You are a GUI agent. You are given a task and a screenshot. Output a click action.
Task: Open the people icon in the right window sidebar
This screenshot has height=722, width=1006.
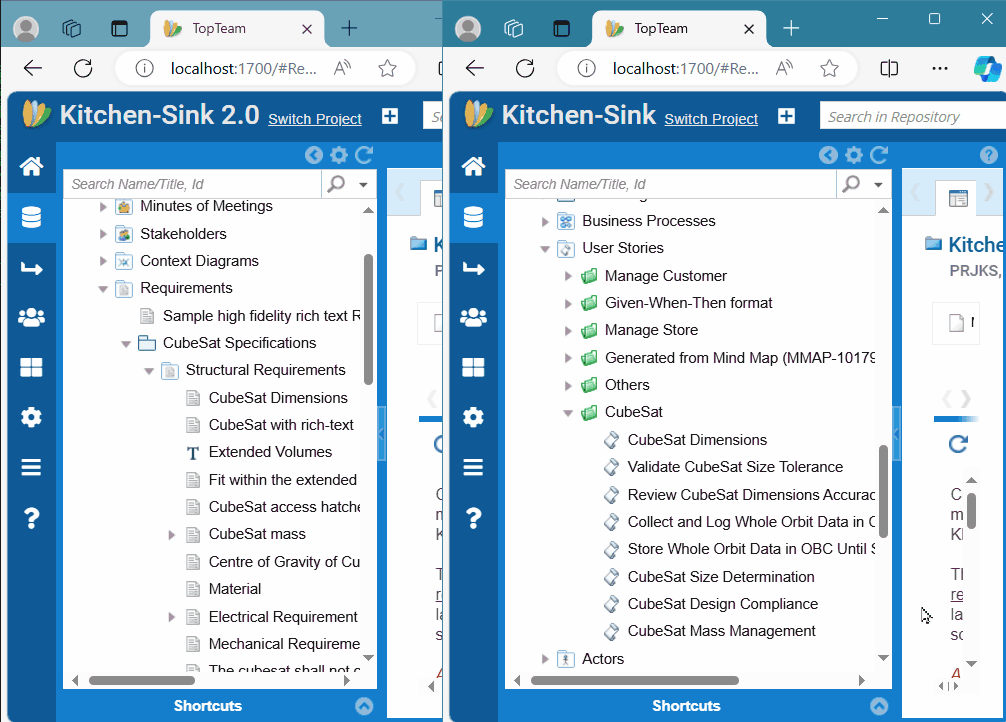coord(473,317)
